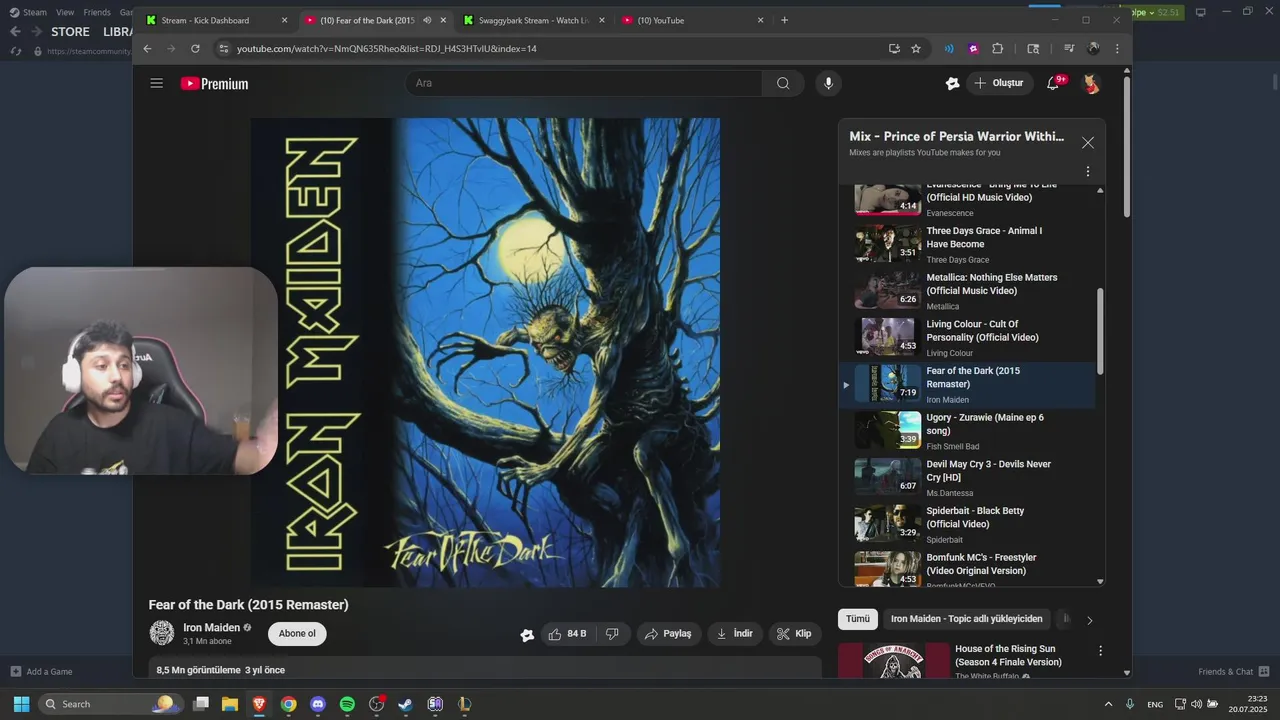Click Add a Game in Steam window

[x=41, y=671]
